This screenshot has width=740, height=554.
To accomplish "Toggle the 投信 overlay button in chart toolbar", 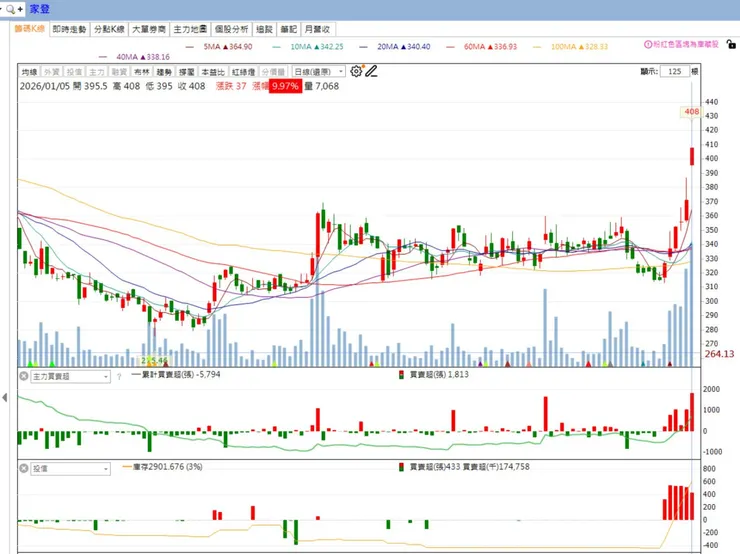I will 74,72.
